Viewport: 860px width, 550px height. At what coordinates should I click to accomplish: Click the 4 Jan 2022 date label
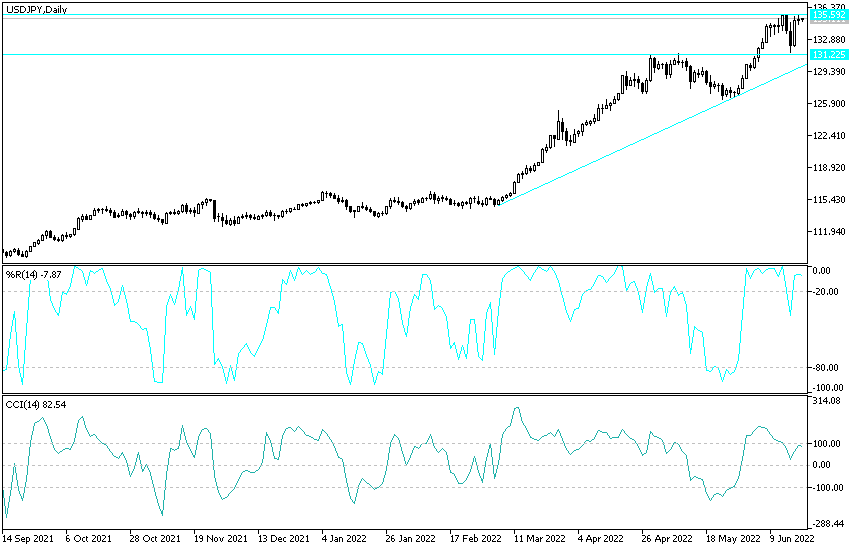coord(344,538)
